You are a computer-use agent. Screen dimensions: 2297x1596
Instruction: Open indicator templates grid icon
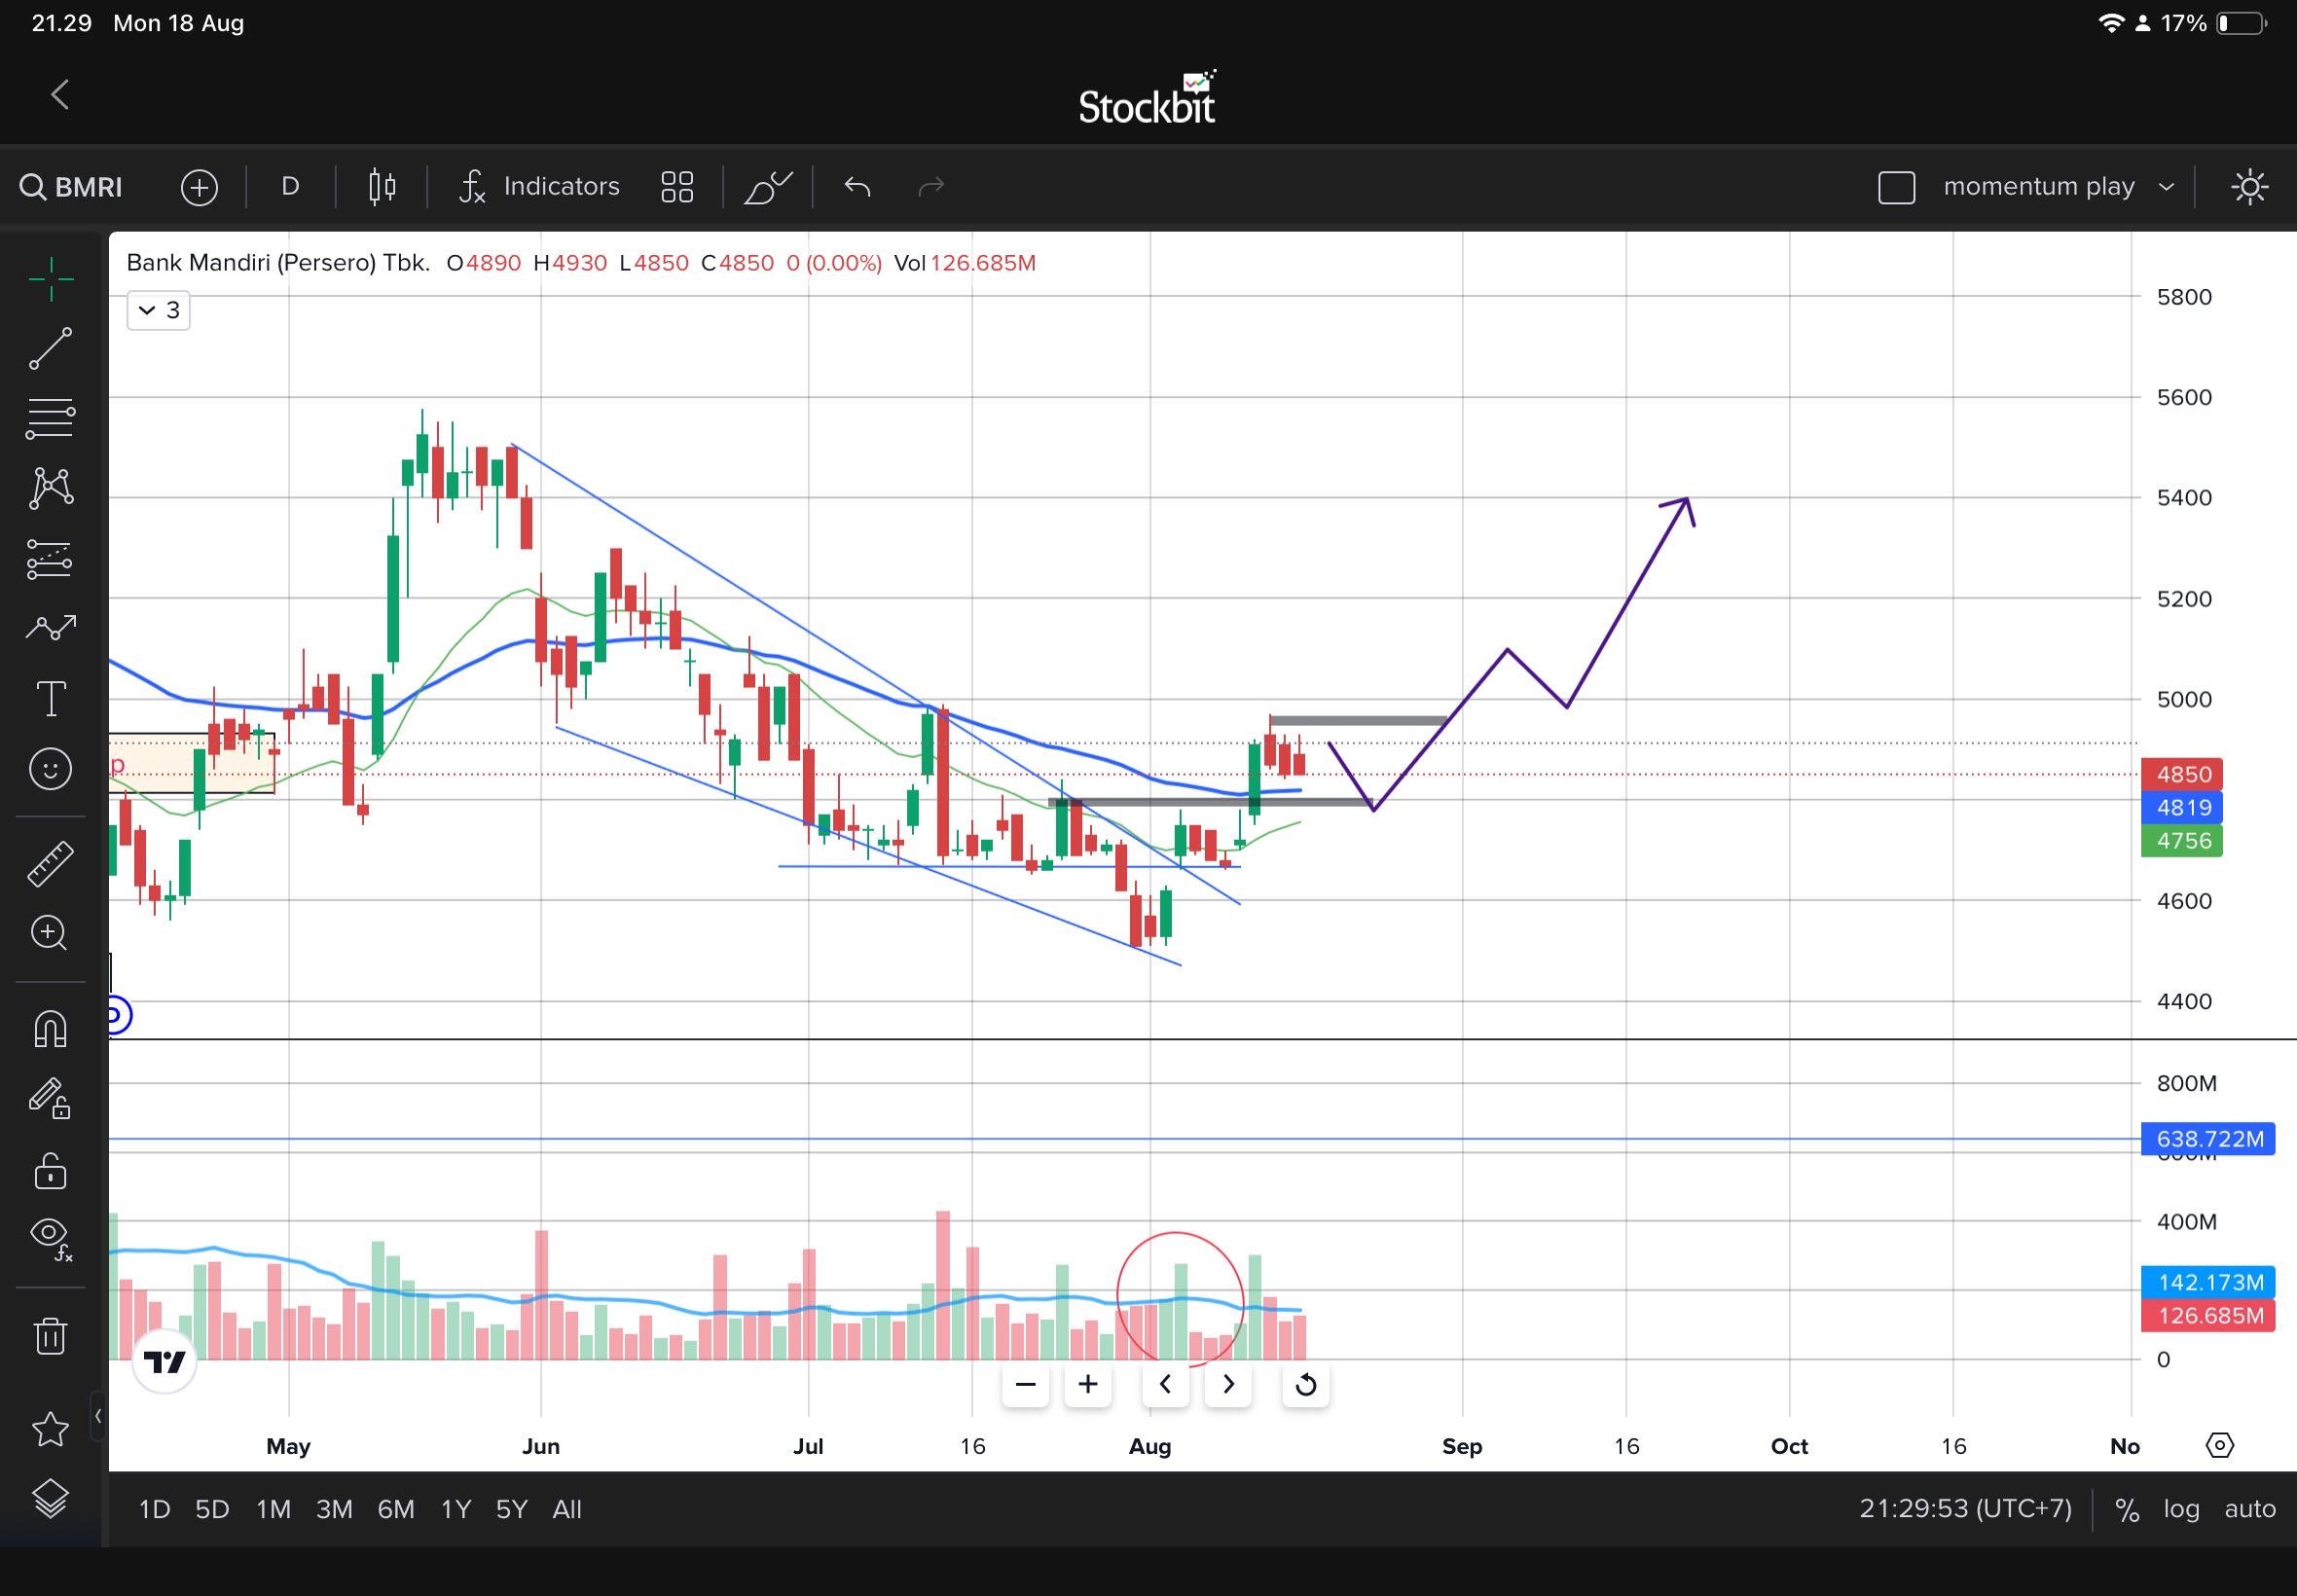tap(677, 187)
